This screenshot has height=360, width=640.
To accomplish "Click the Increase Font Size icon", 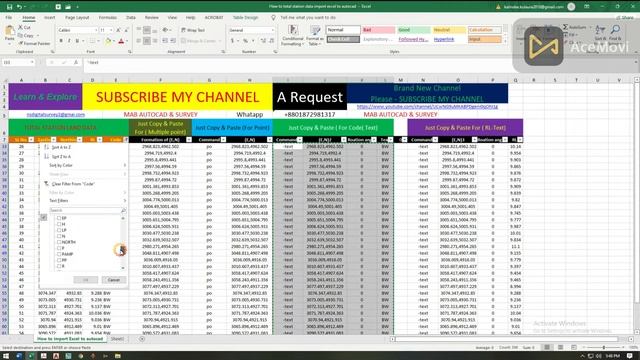I will (x=118, y=30).
